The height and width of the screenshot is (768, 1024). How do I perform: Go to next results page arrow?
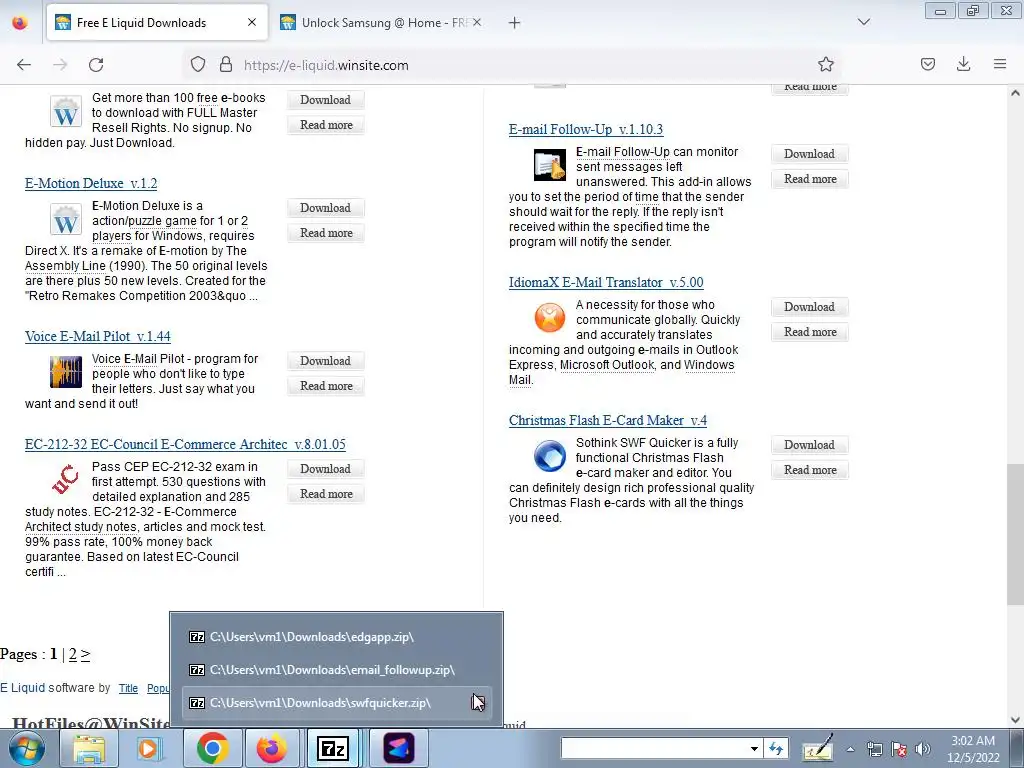[x=85, y=654]
